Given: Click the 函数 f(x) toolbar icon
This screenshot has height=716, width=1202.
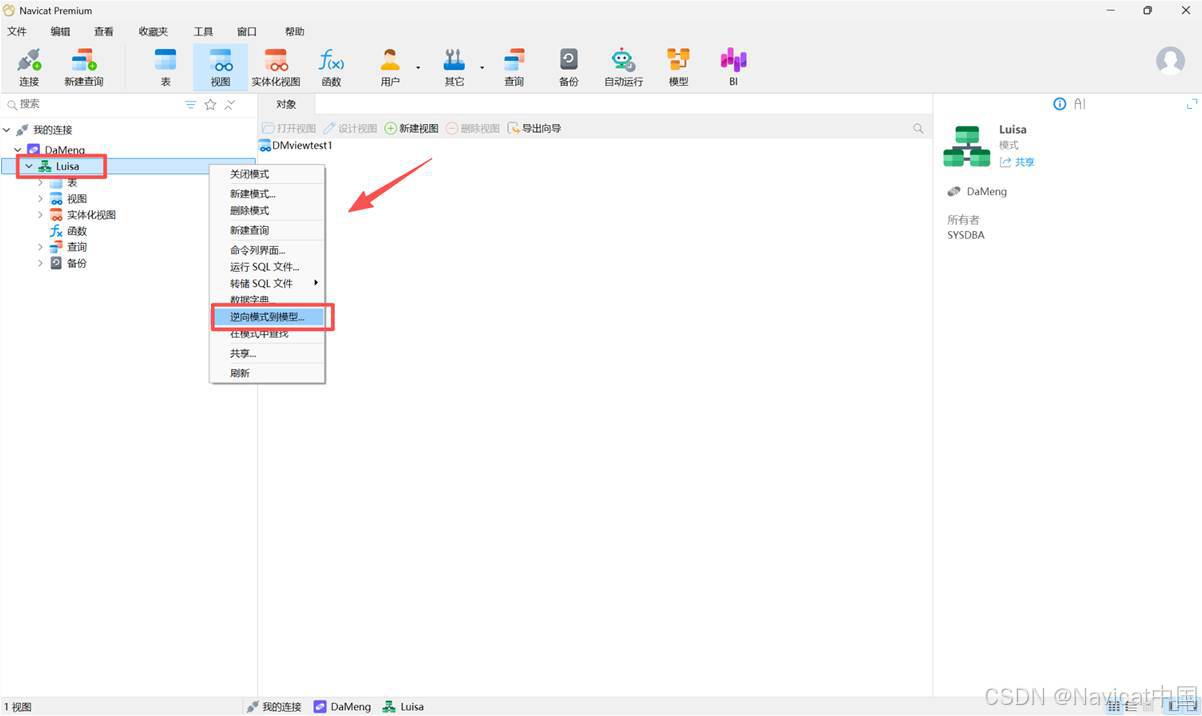Looking at the screenshot, I should pyautogui.click(x=331, y=66).
